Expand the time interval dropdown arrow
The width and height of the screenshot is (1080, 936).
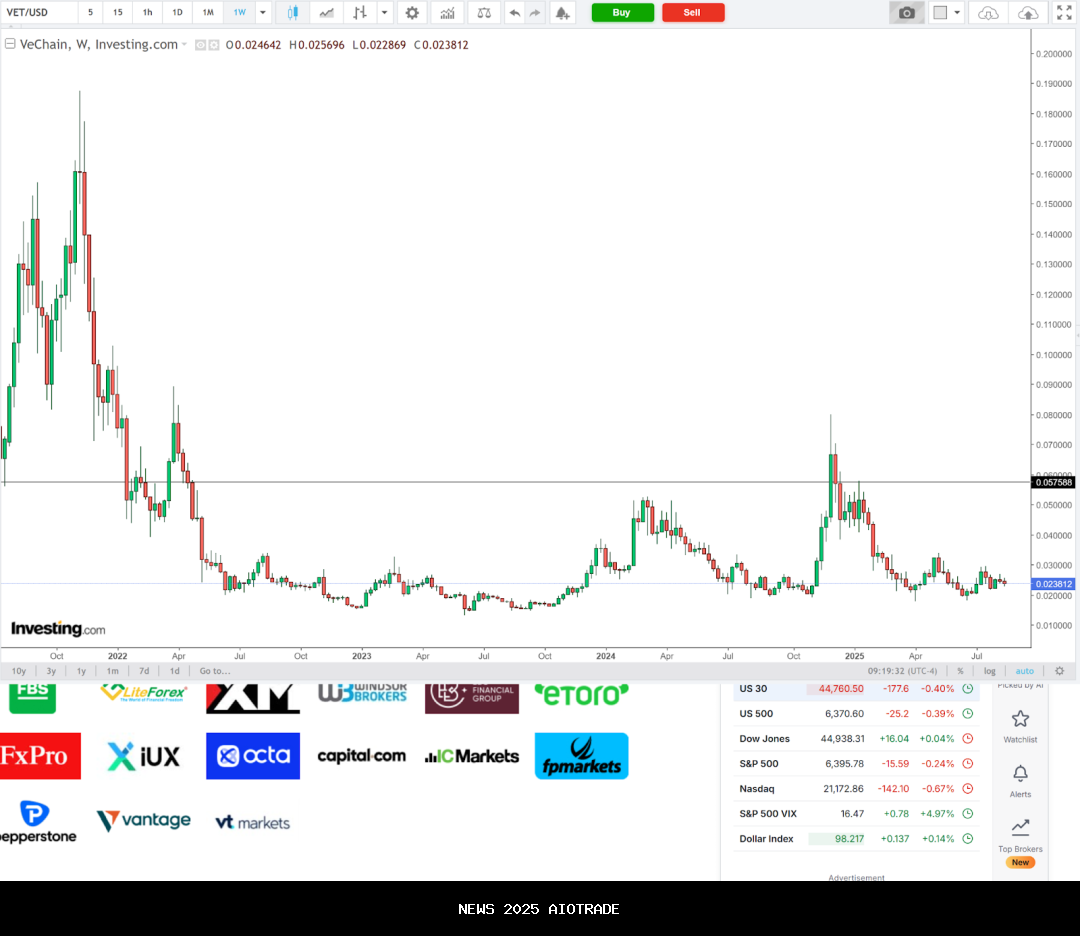click(x=263, y=13)
